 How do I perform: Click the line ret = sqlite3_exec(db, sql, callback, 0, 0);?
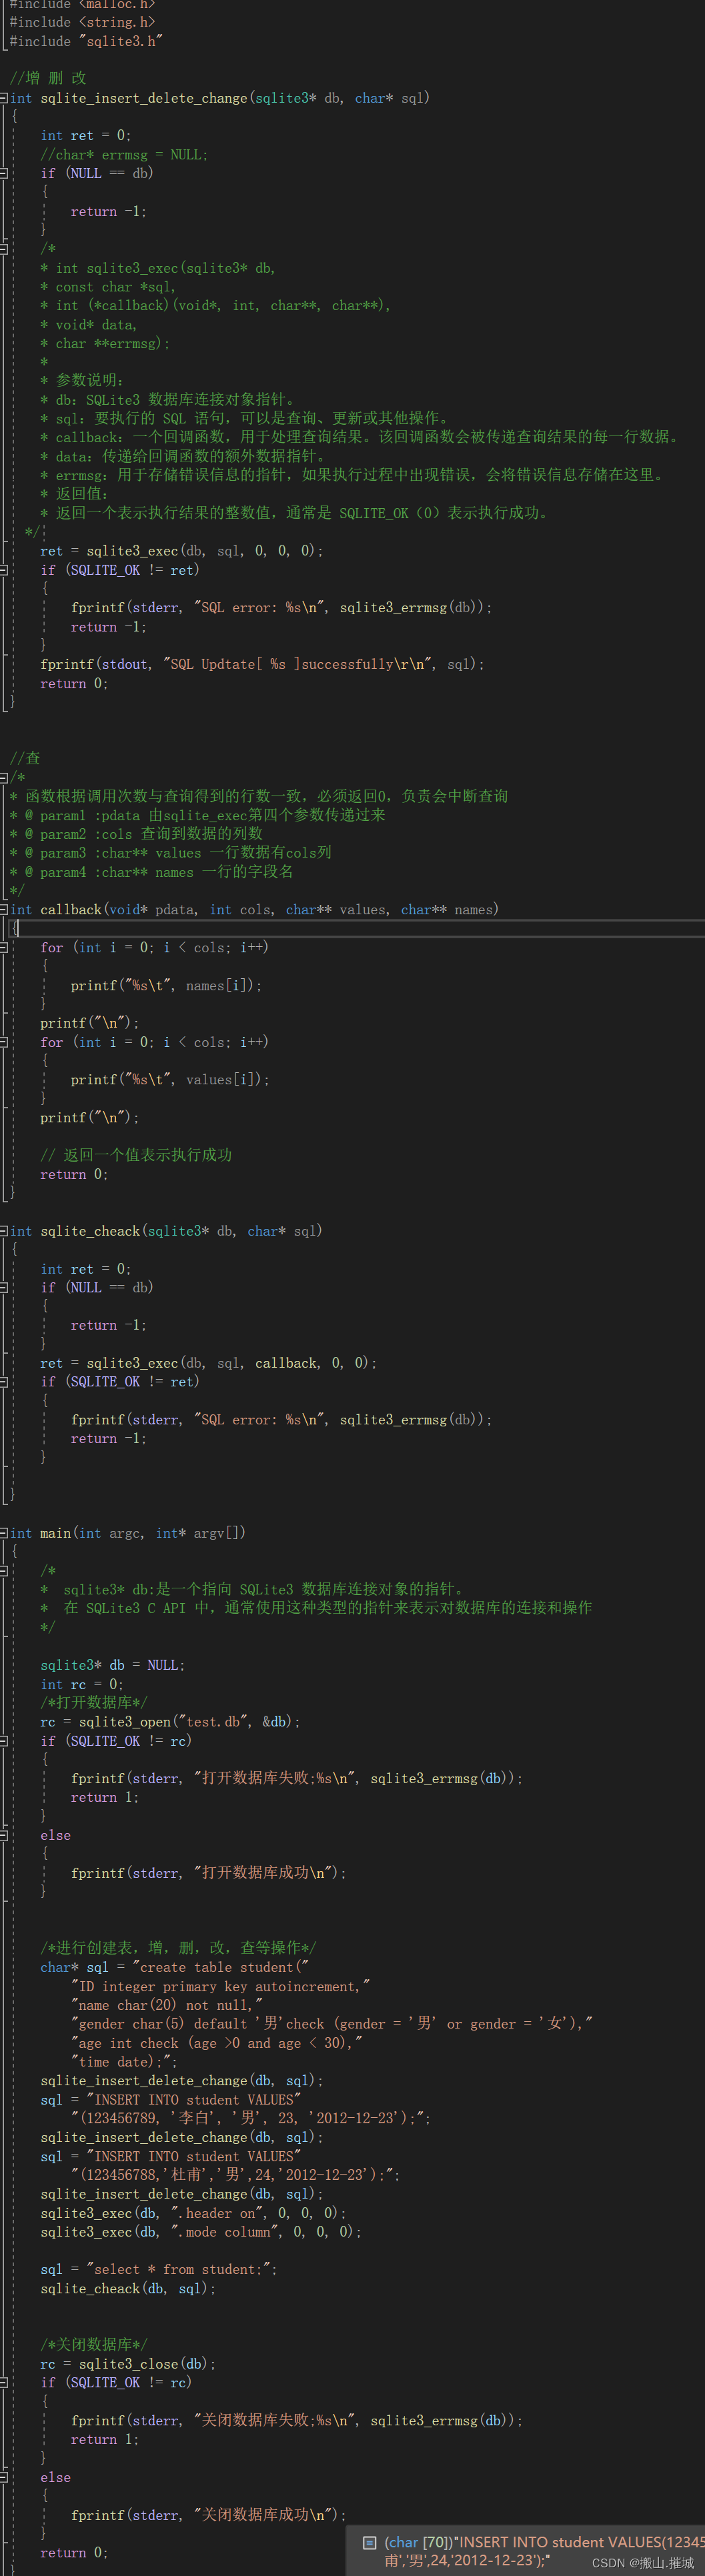pyautogui.click(x=209, y=1363)
